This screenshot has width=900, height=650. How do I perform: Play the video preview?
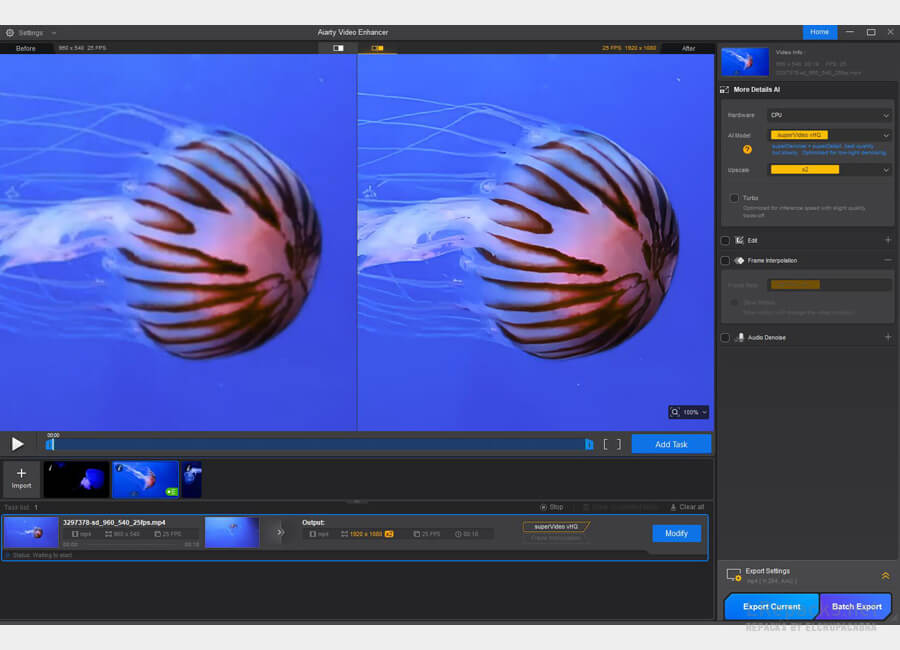tap(17, 444)
